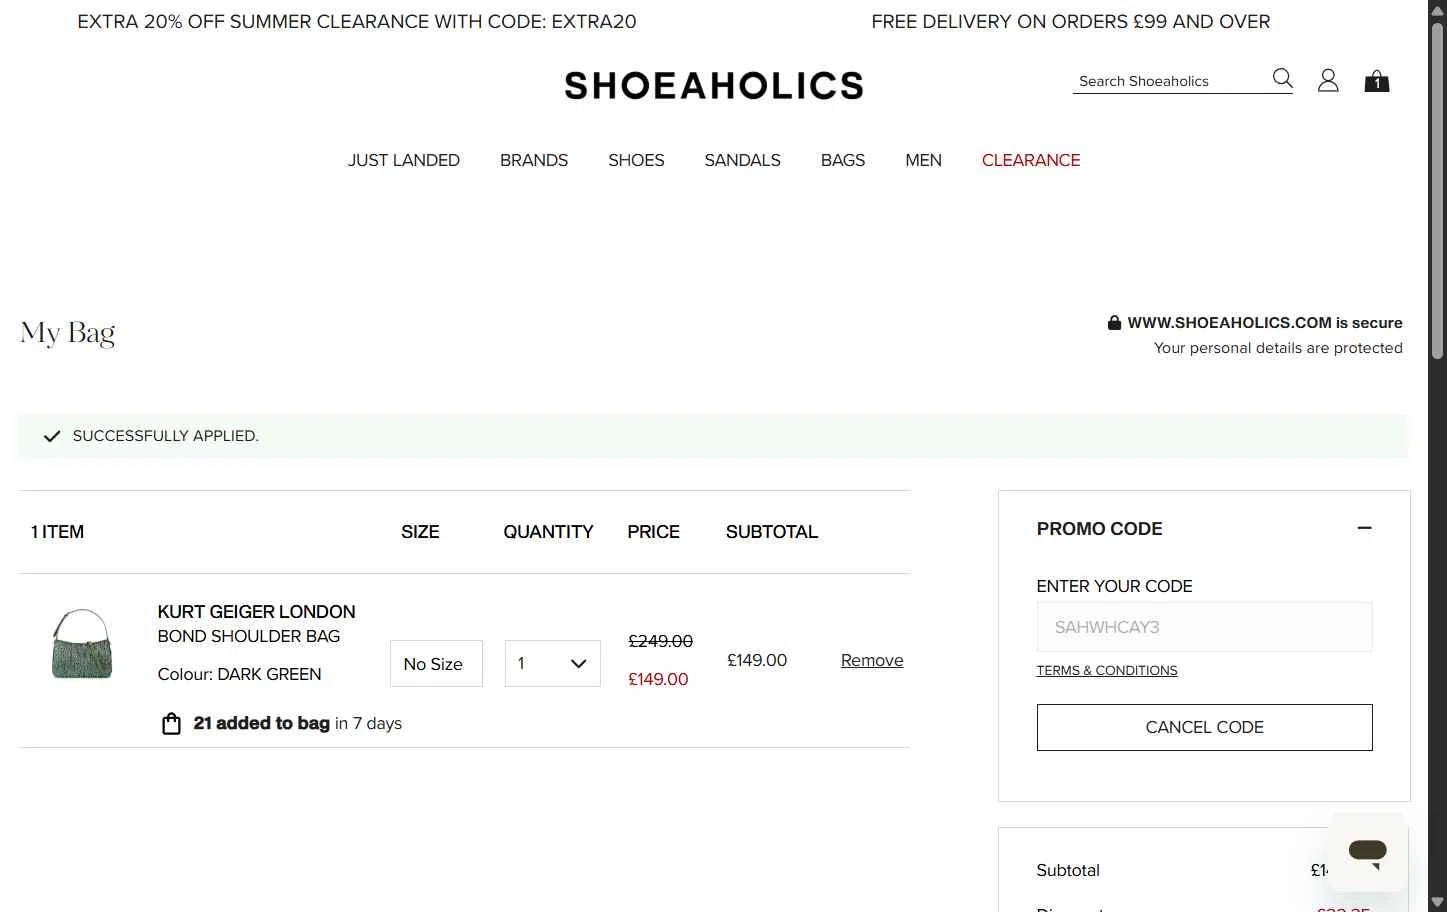
Task: Remove the Bond Shoulder Bag item
Action: pos(872,660)
